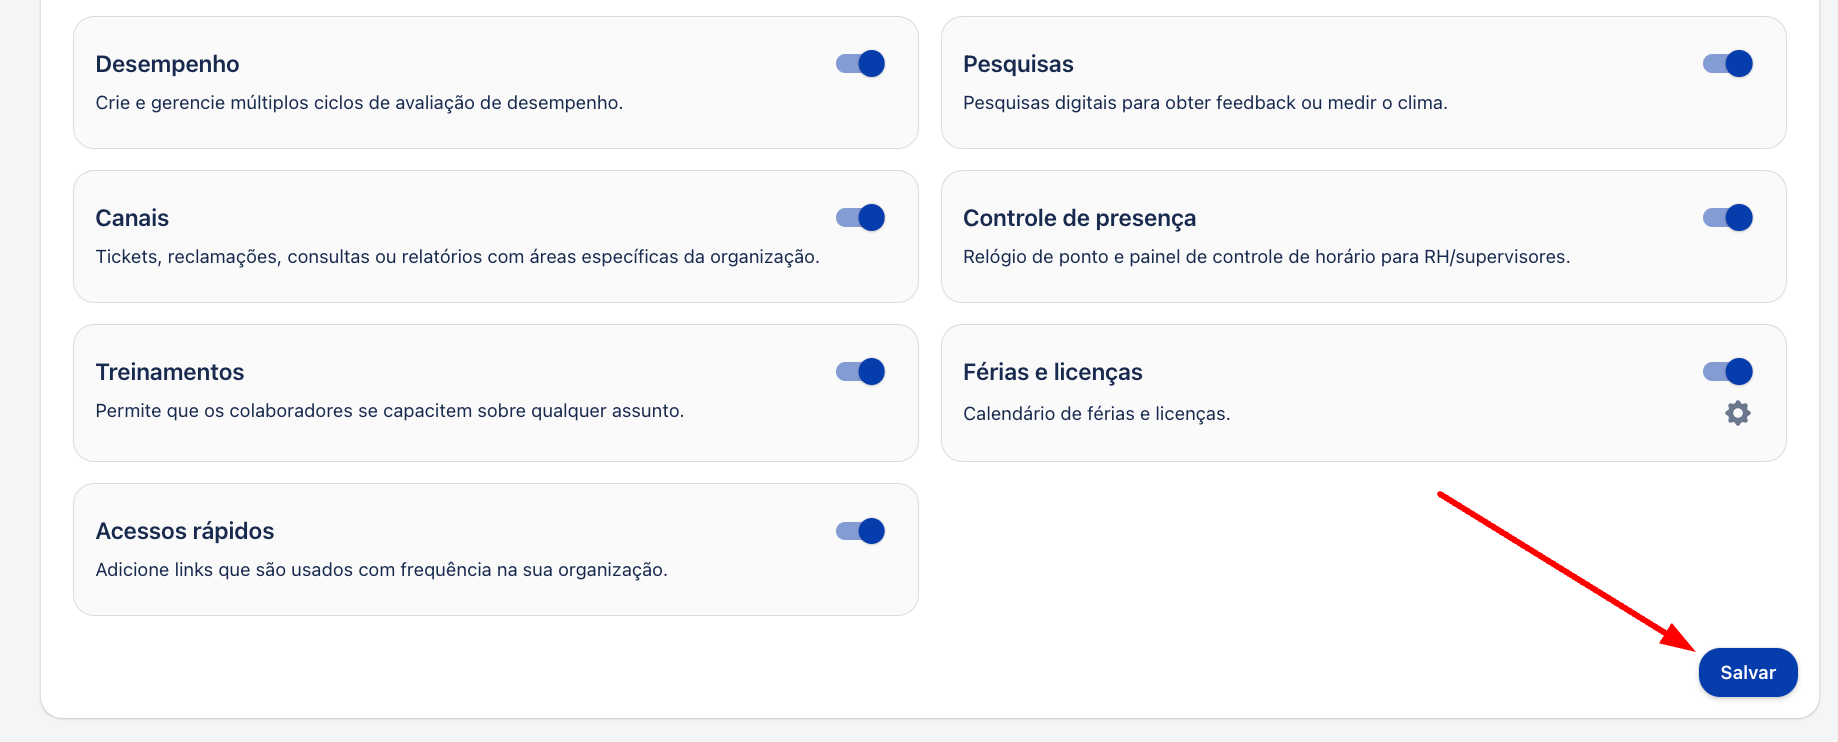Select the Treinamentos card heading
The width and height of the screenshot is (1838, 742).
click(170, 372)
